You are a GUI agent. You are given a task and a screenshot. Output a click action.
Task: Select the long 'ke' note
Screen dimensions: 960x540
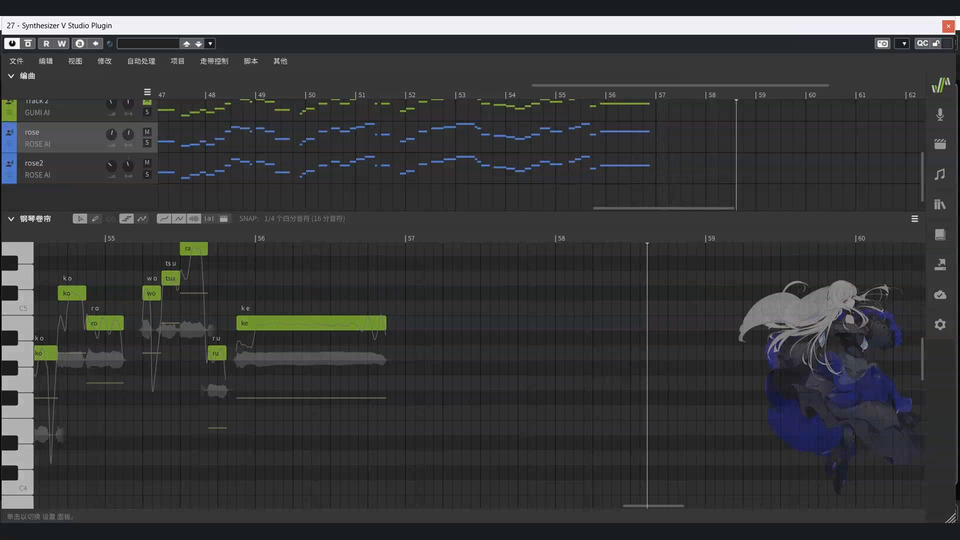pyautogui.click(x=311, y=323)
